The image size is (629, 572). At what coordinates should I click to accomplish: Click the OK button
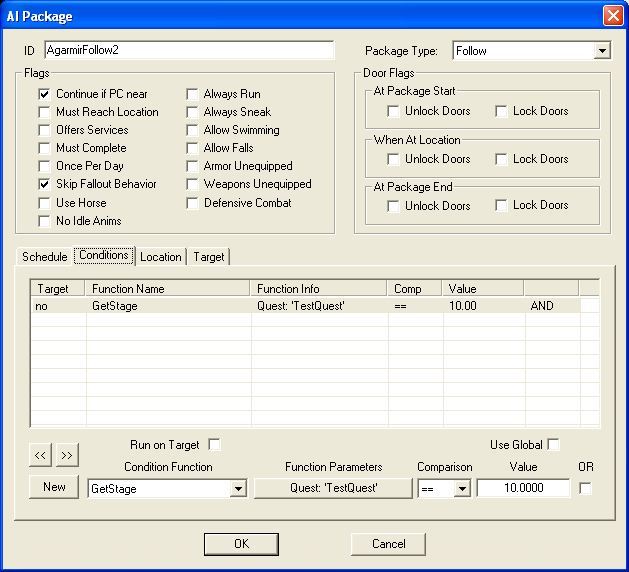point(241,544)
